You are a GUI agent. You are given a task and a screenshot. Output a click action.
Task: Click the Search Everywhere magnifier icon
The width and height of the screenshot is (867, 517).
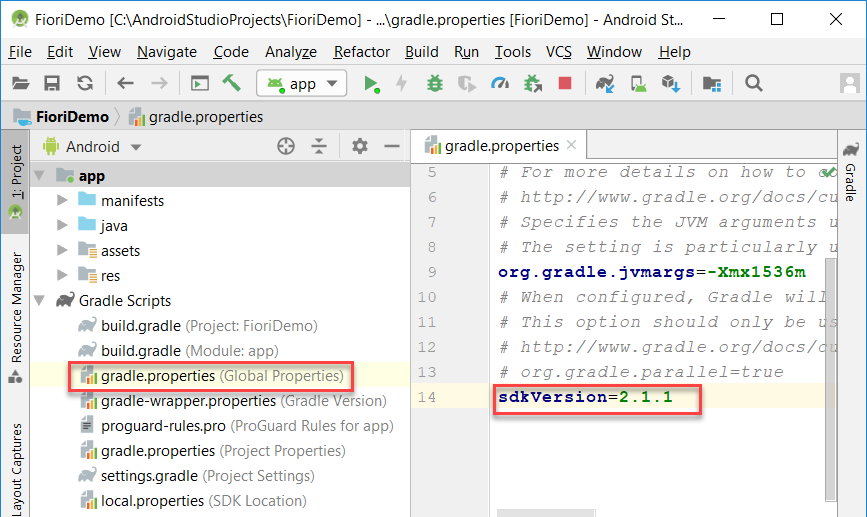[754, 83]
